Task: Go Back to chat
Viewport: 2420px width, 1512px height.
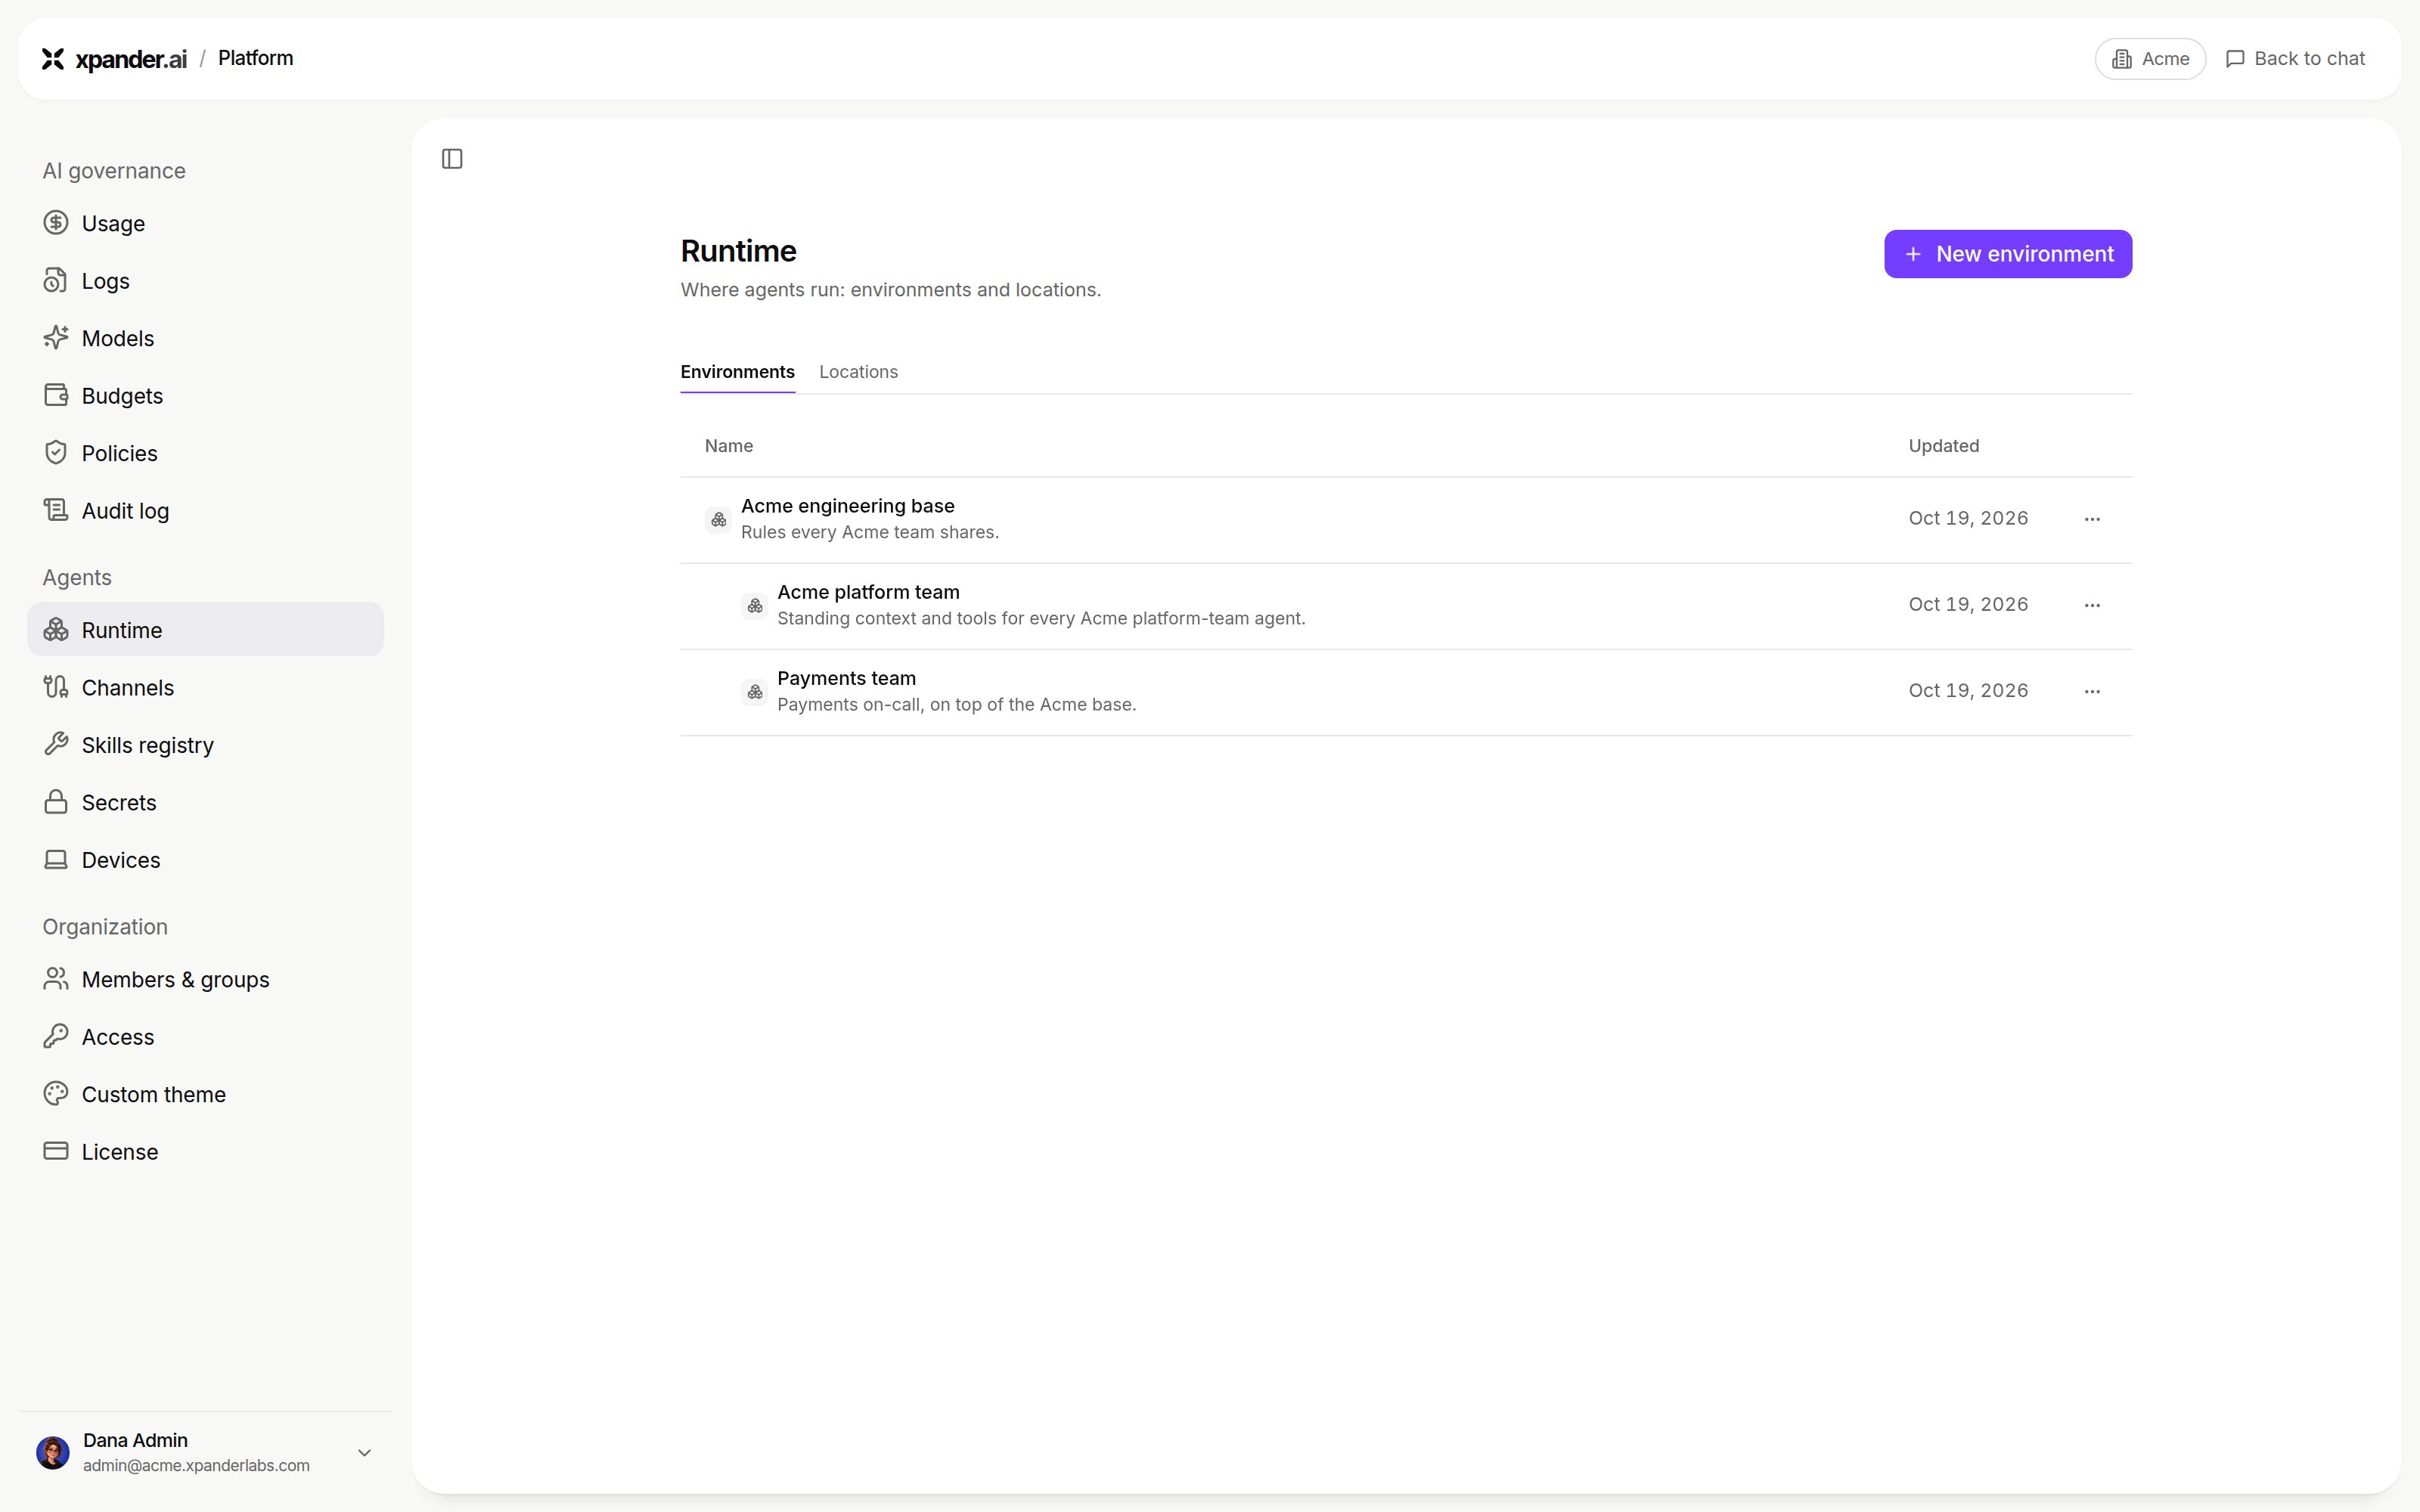Action: 2295,59
